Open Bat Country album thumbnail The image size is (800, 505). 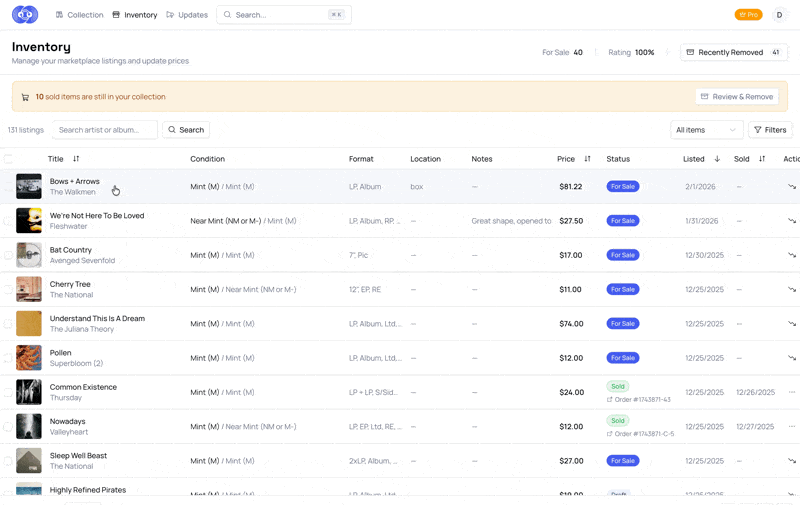click(x=29, y=255)
